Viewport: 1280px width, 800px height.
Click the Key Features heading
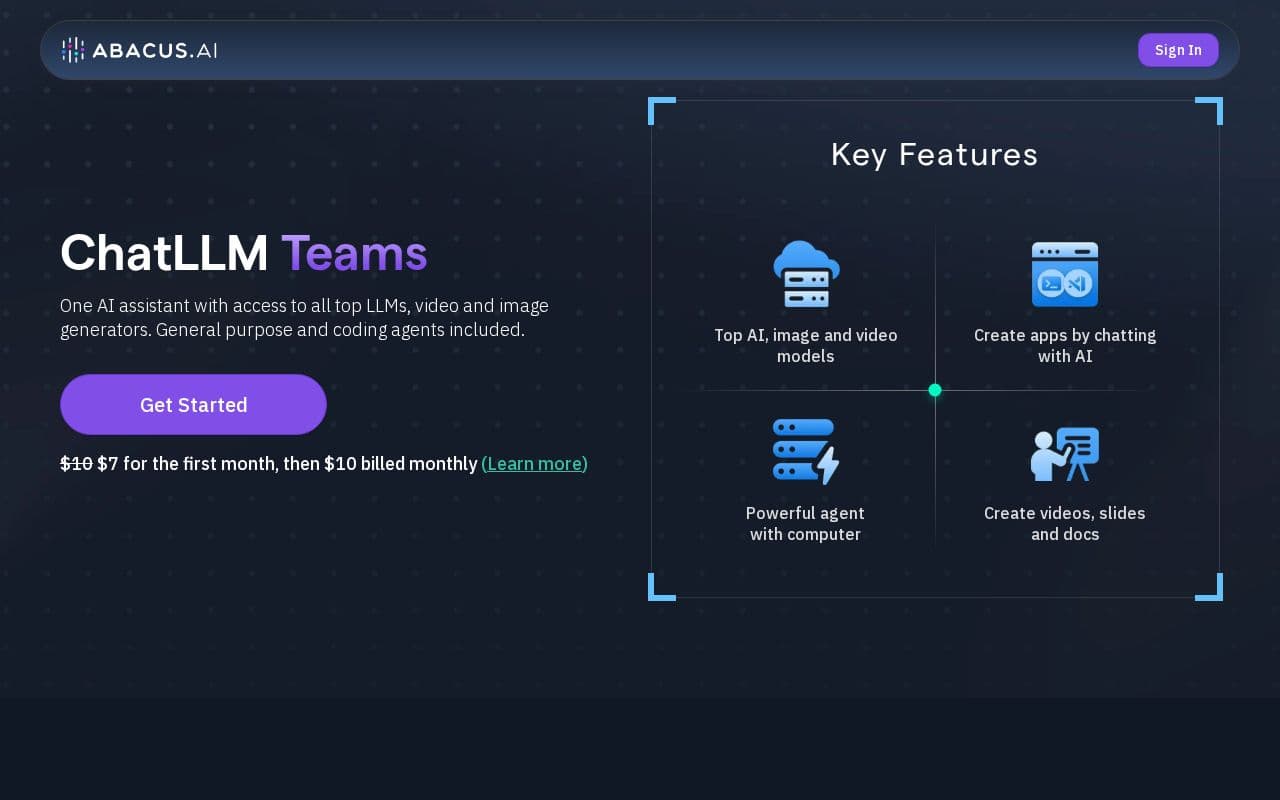[x=935, y=154]
